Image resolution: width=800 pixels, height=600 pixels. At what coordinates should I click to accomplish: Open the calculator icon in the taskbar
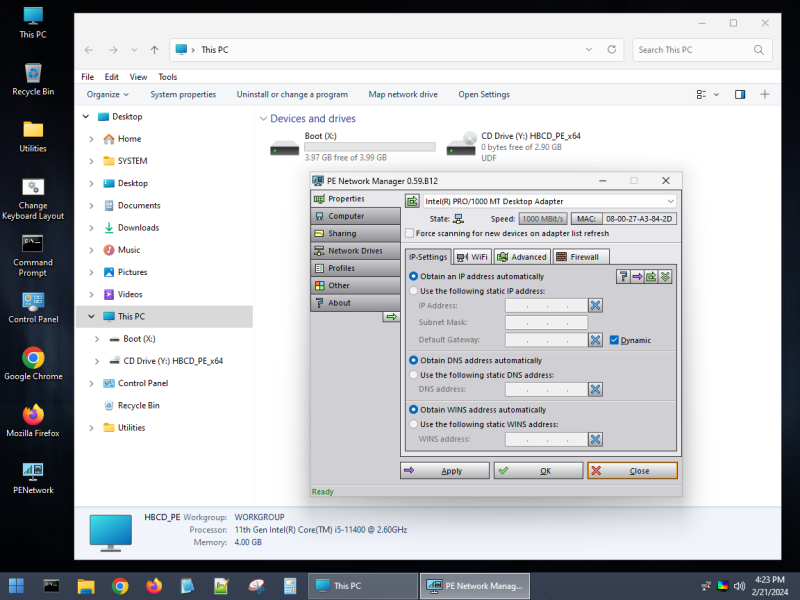pyautogui.click(x=290, y=586)
